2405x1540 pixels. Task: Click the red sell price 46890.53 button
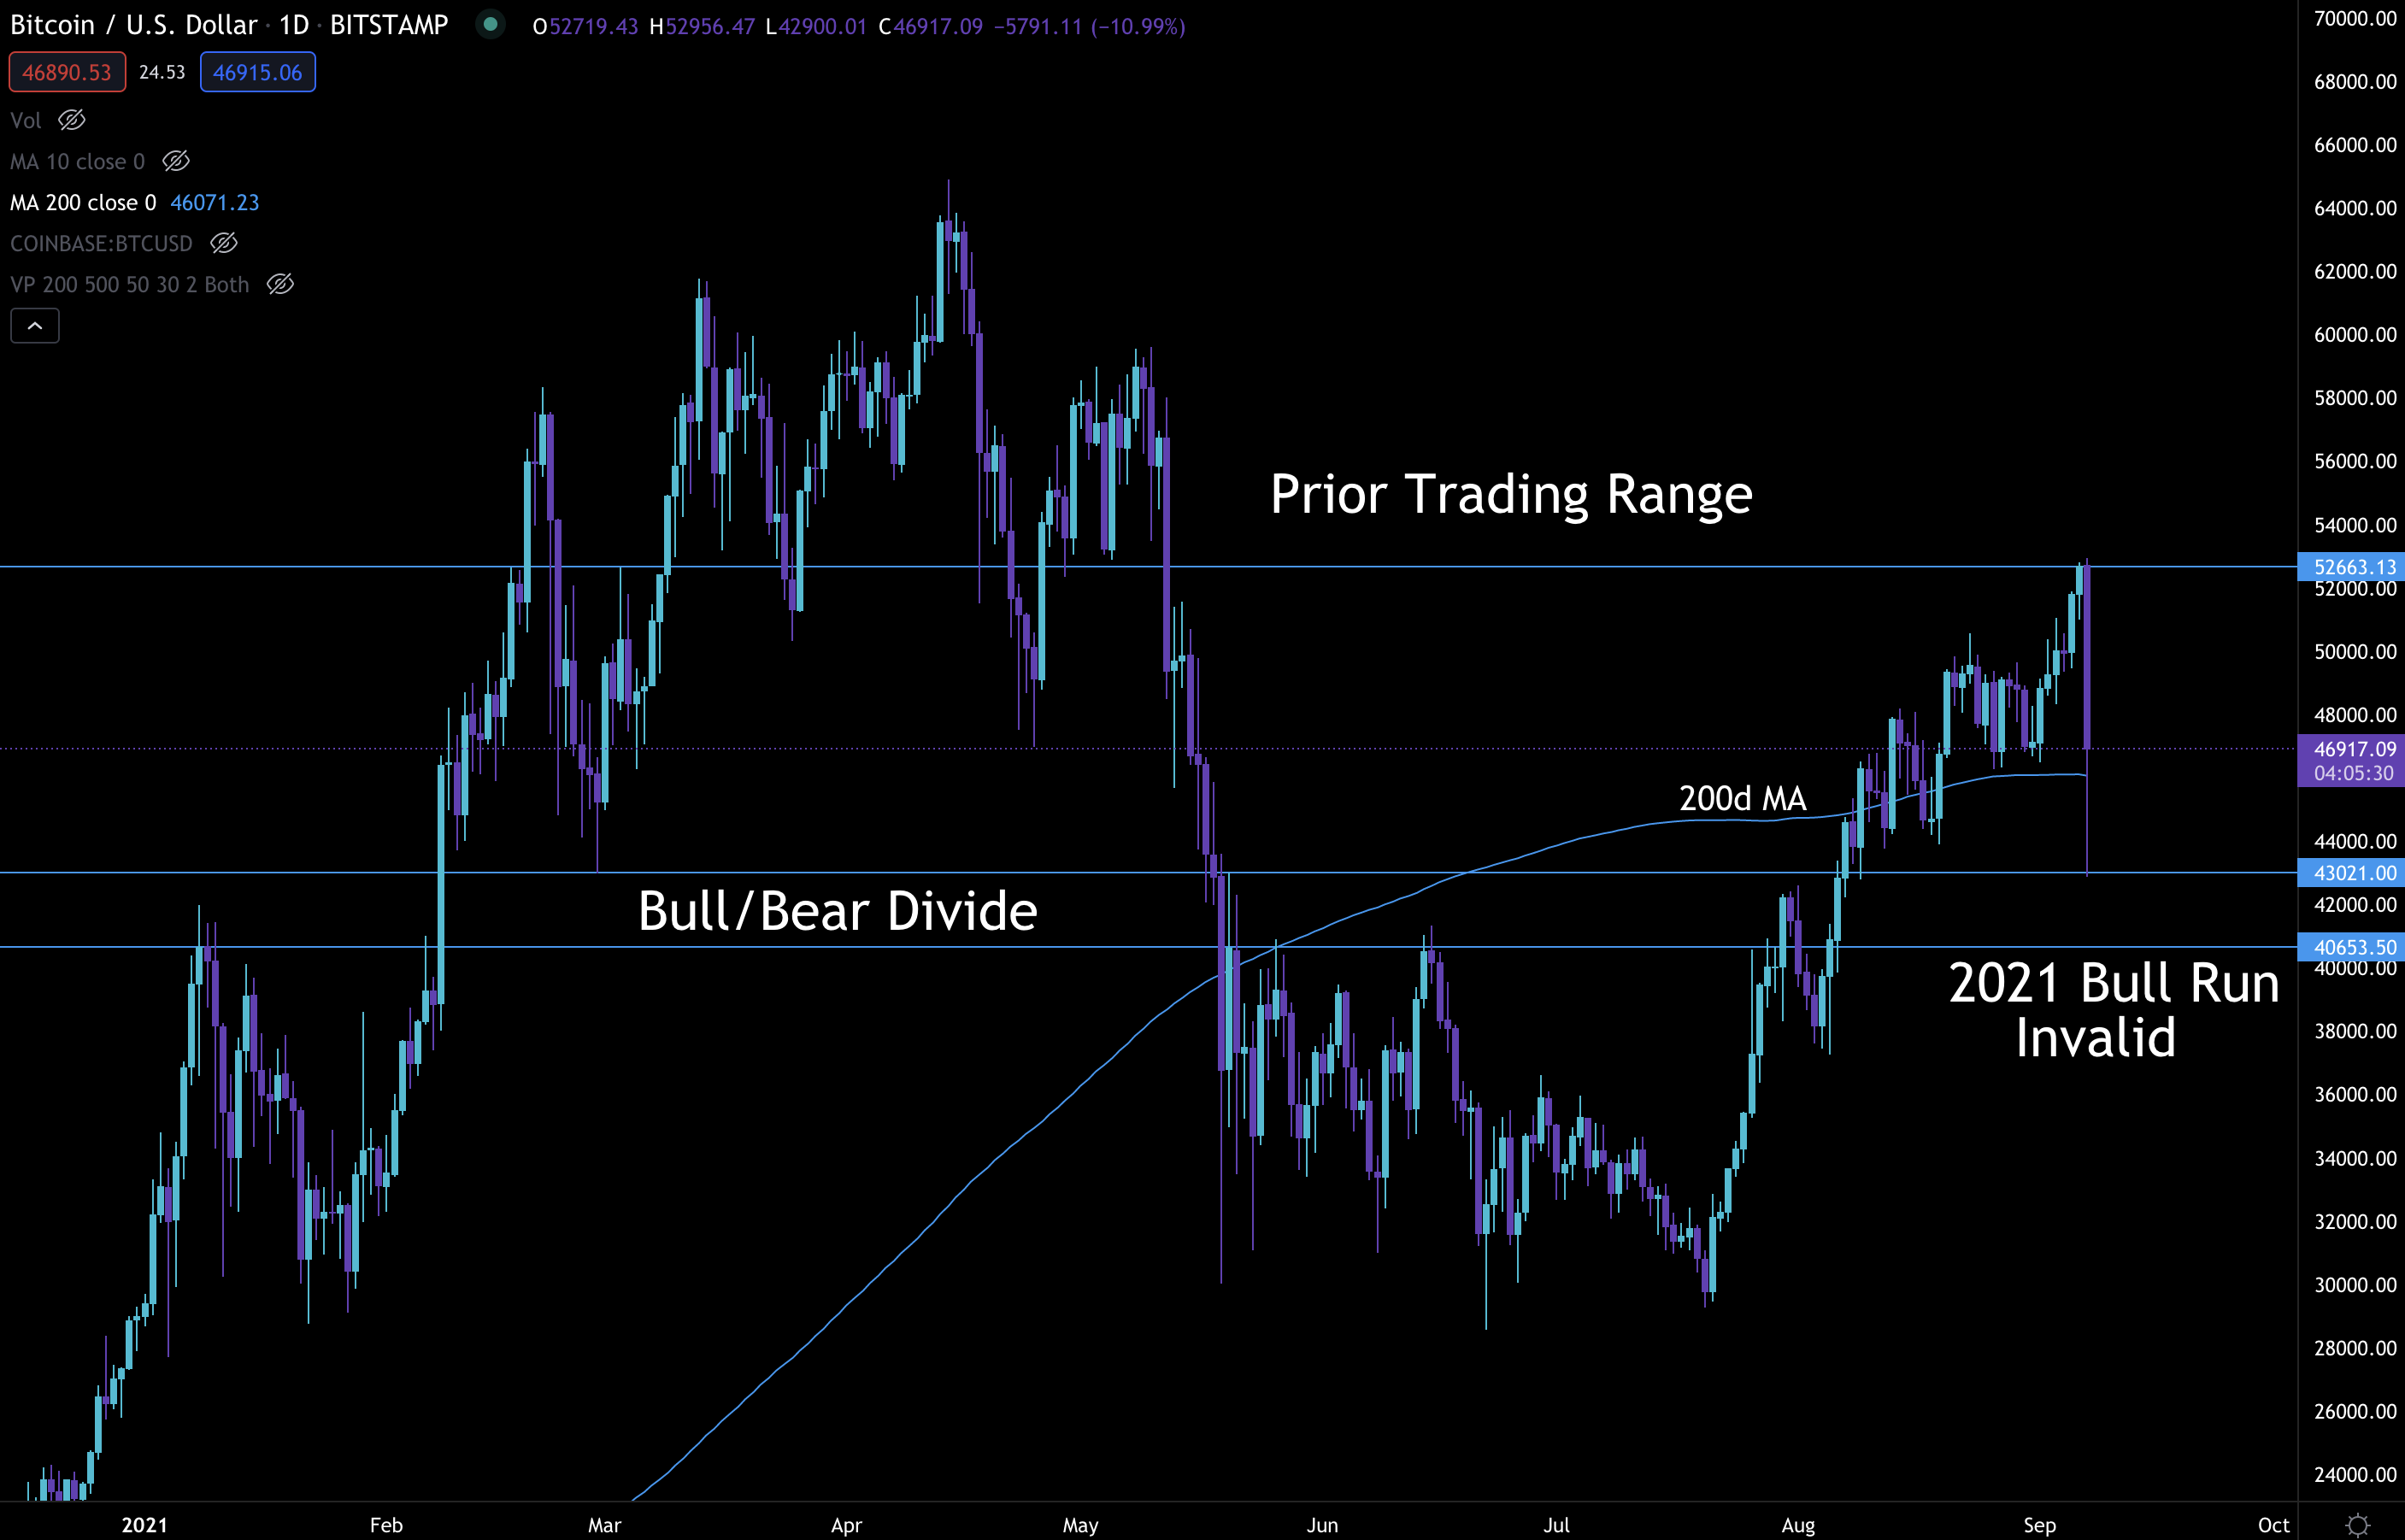coord(67,72)
